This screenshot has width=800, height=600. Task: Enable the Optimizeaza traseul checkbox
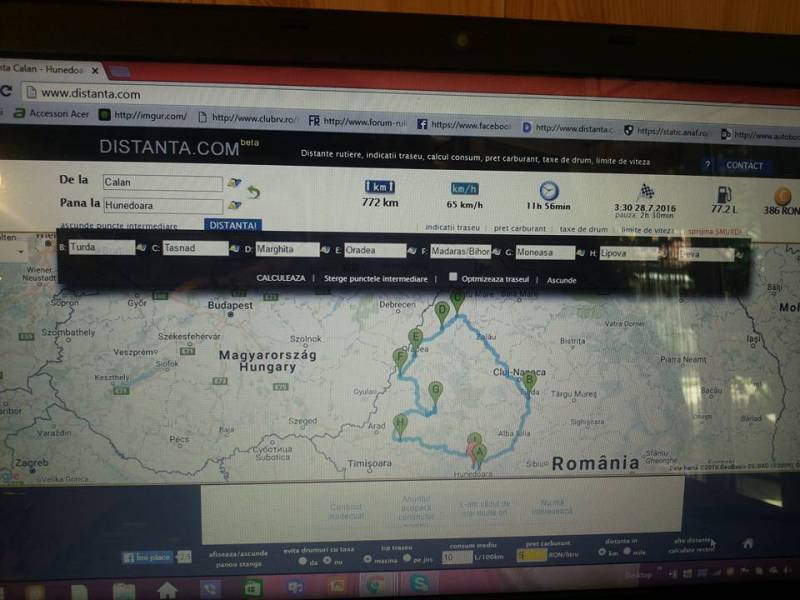[x=453, y=277]
